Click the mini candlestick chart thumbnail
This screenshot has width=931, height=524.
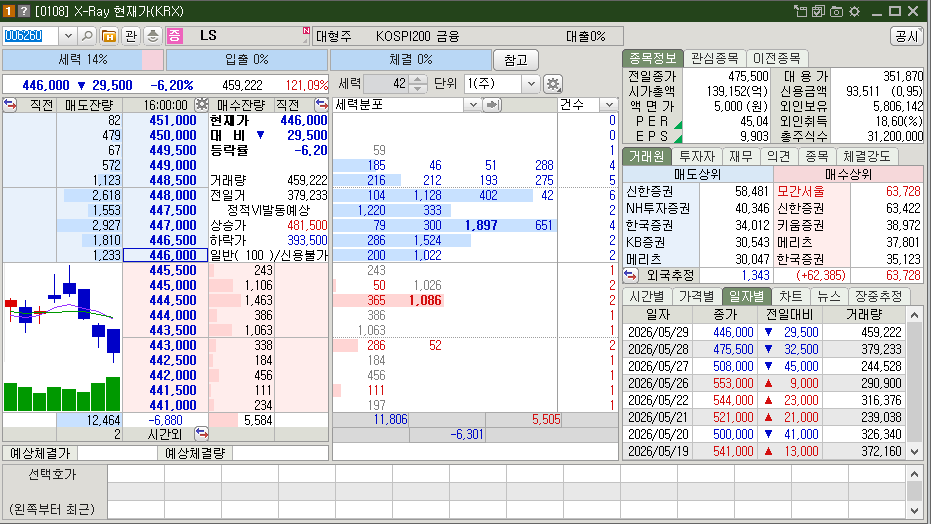coord(62,338)
